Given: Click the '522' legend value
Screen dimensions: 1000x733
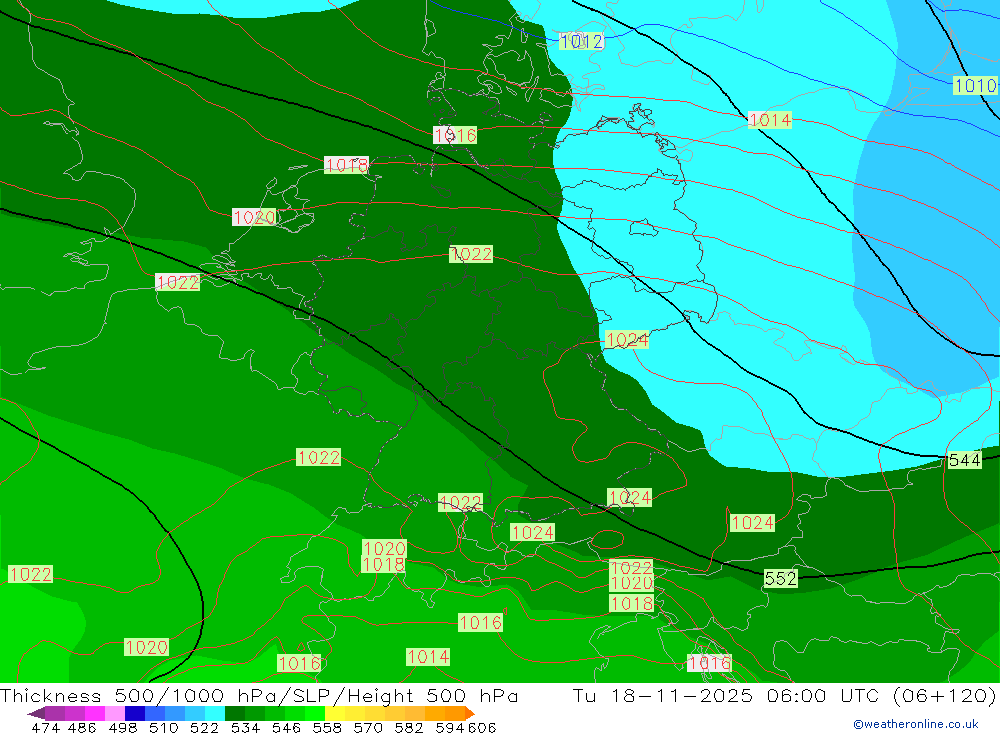Looking at the screenshot, I should tap(204, 727).
